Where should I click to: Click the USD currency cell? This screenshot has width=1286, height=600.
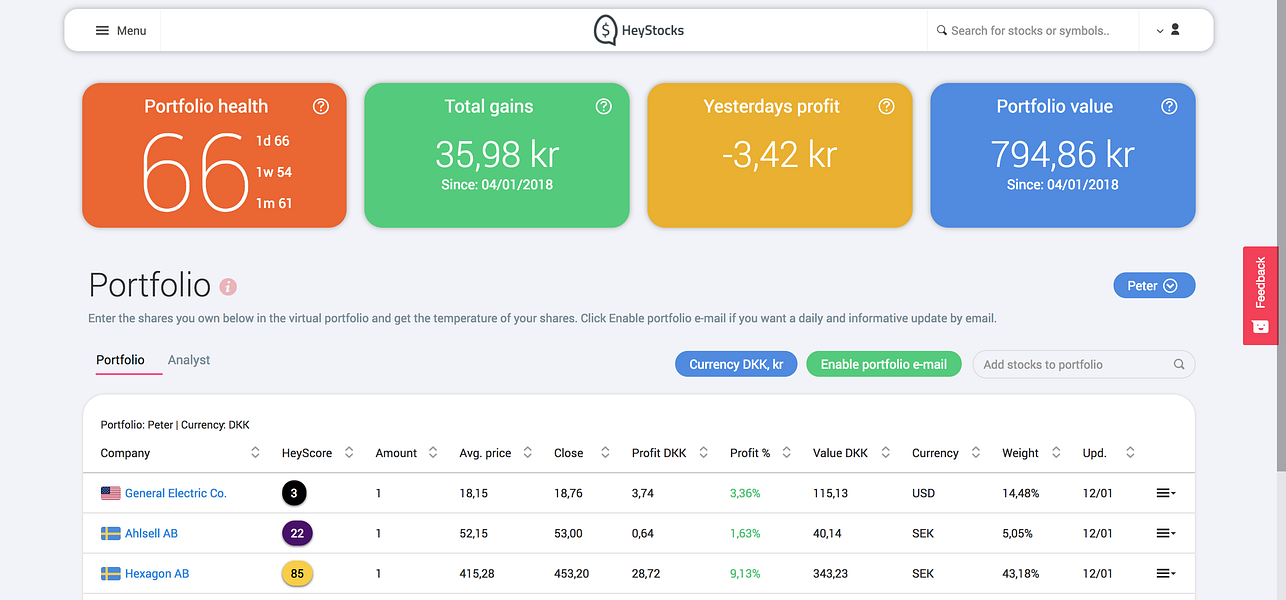click(923, 493)
